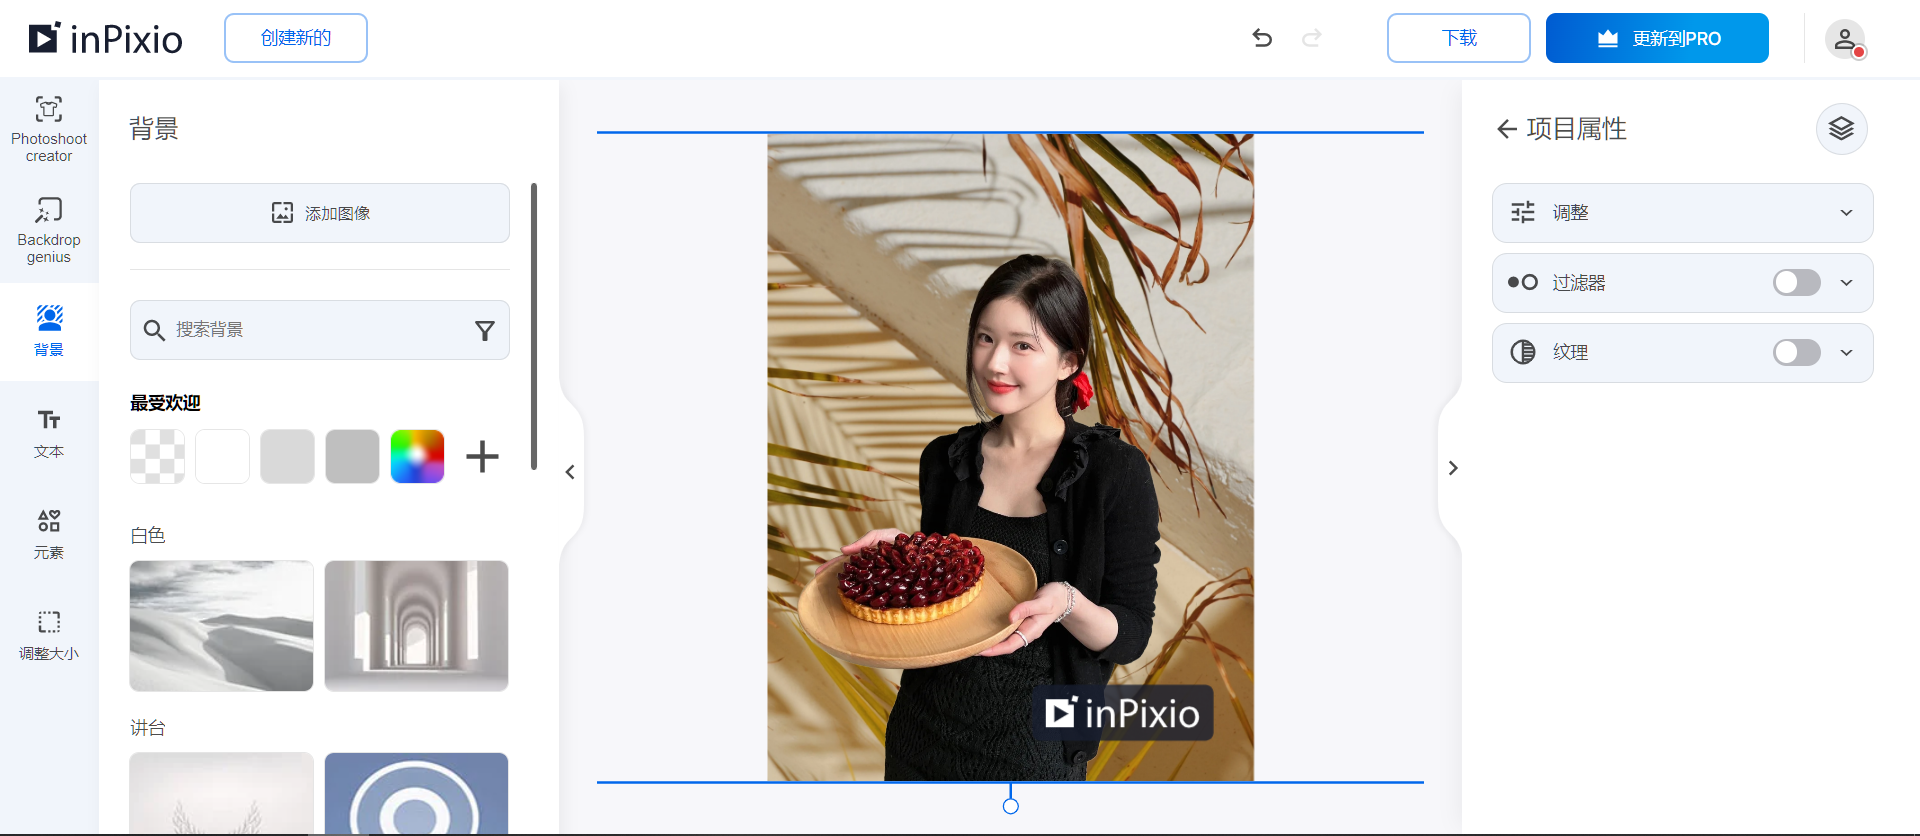This screenshot has height=836, width=1920.
Task: Select the medium gray background swatch
Action: pyautogui.click(x=352, y=457)
